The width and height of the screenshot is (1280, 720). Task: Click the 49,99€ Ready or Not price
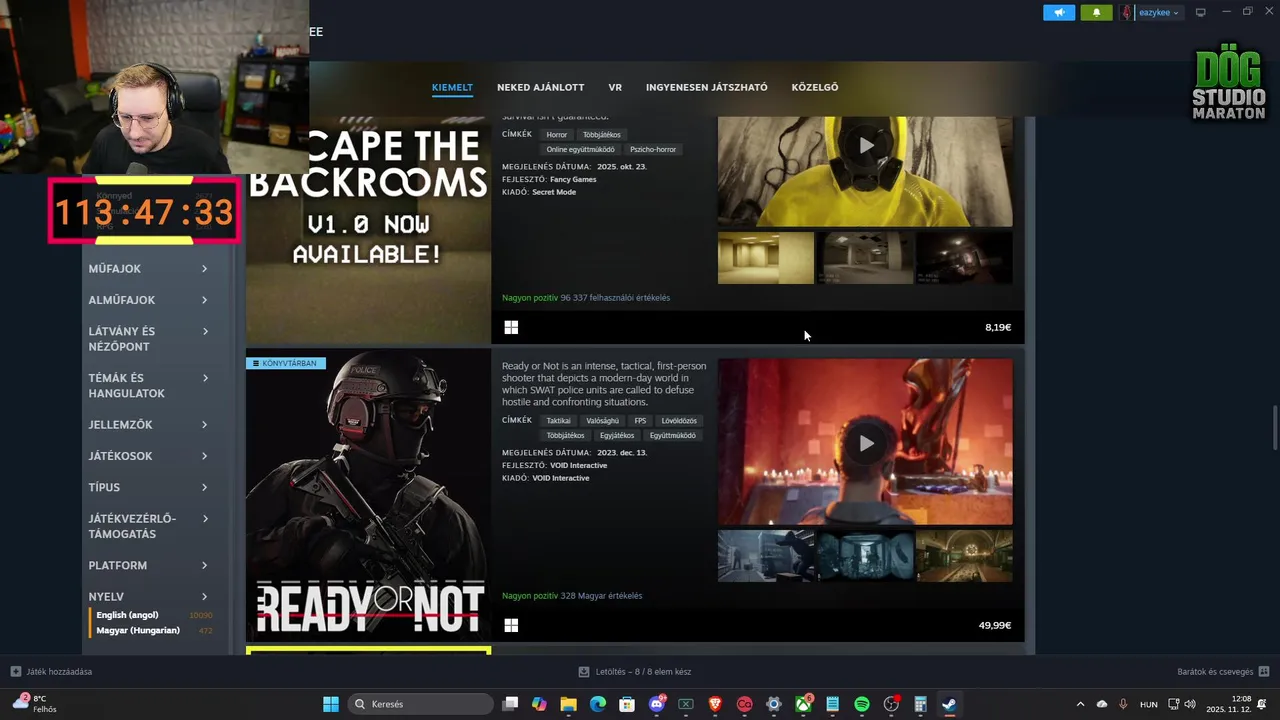pyautogui.click(x=995, y=626)
